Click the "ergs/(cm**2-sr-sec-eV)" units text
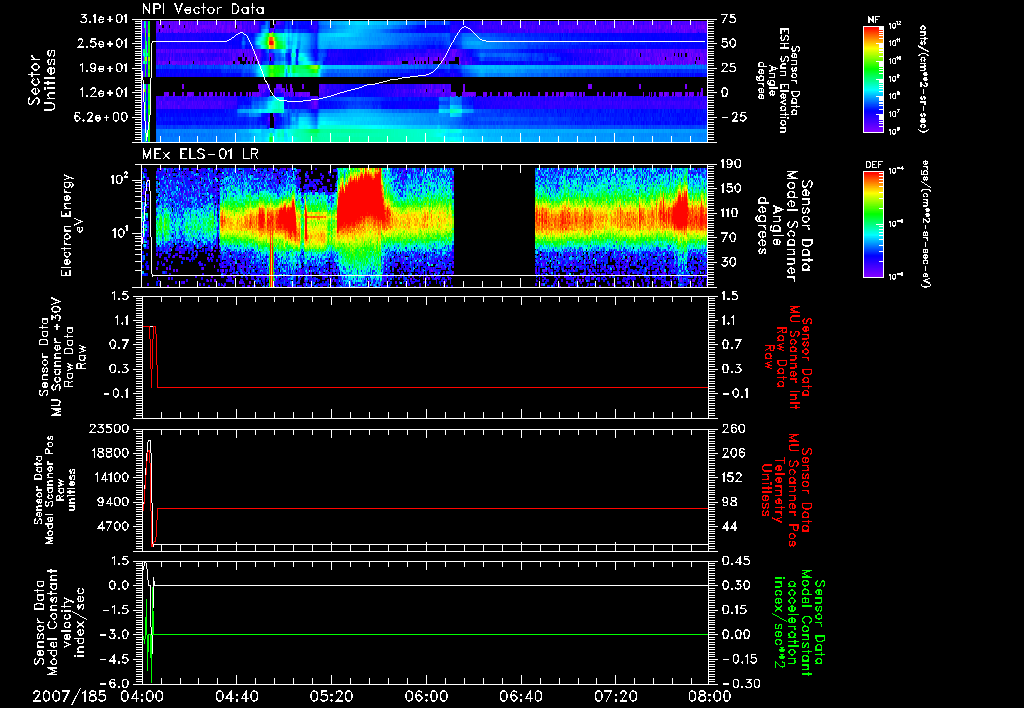The height and width of the screenshot is (708, 1024). (x=925, y=225)
